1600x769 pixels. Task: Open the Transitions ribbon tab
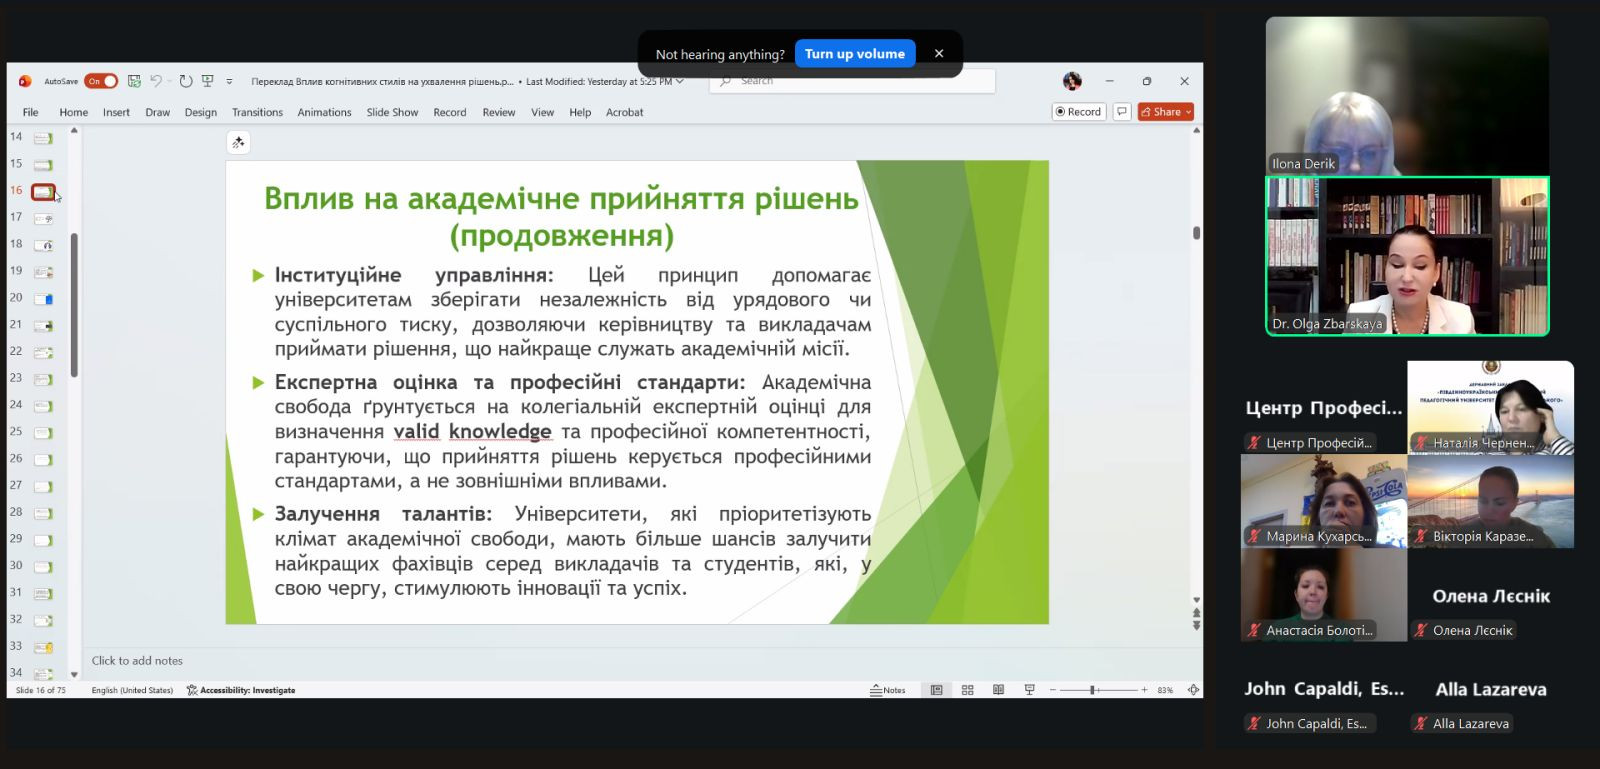point(257,112)
